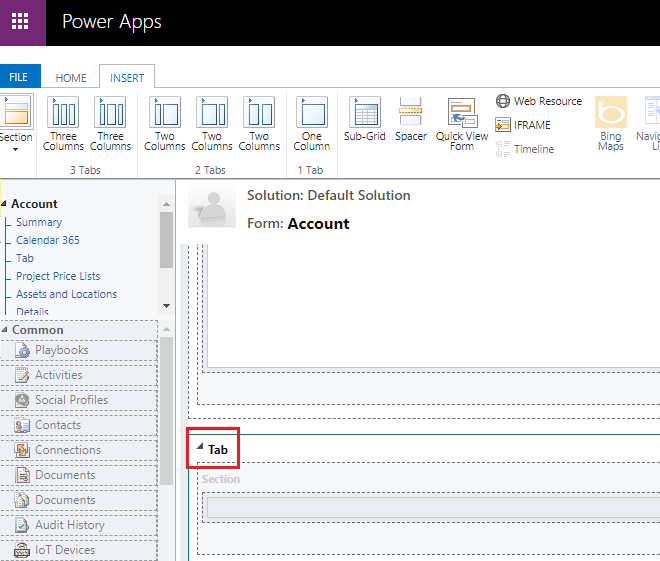This screenshot has width=660, height=561.
Task: Collapse the Account tree node
Action: point(4,204)
